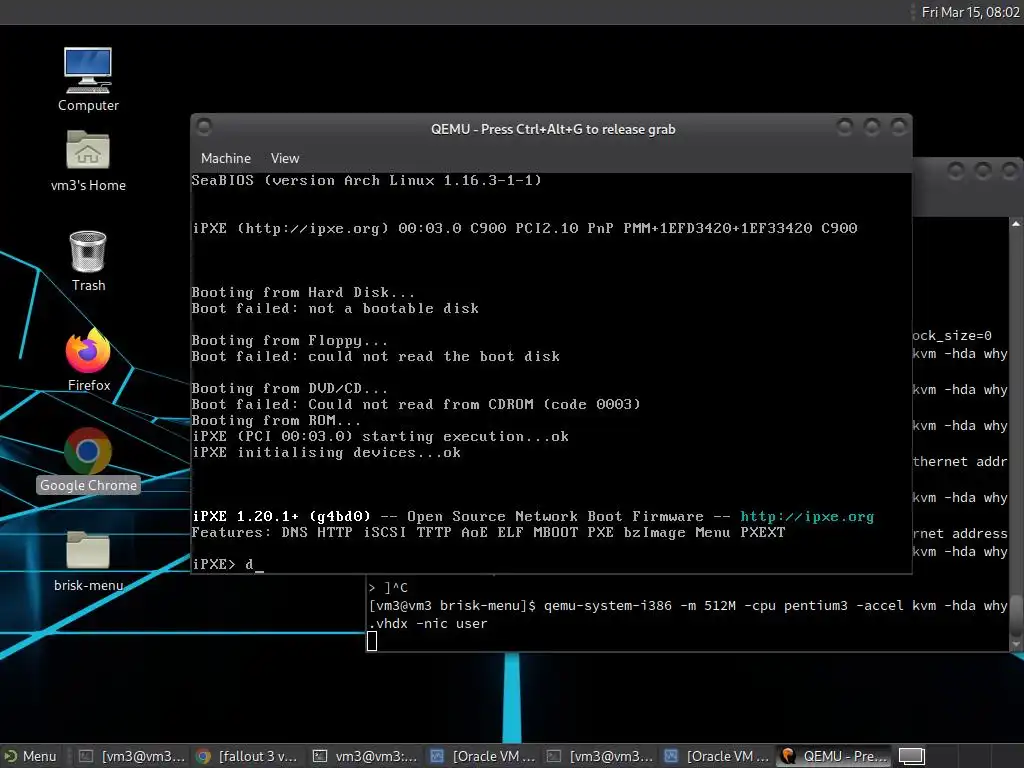Click the show desktop icon on taskbar
This screenshot has height=768, width=1024.
[x=912, y=756]
